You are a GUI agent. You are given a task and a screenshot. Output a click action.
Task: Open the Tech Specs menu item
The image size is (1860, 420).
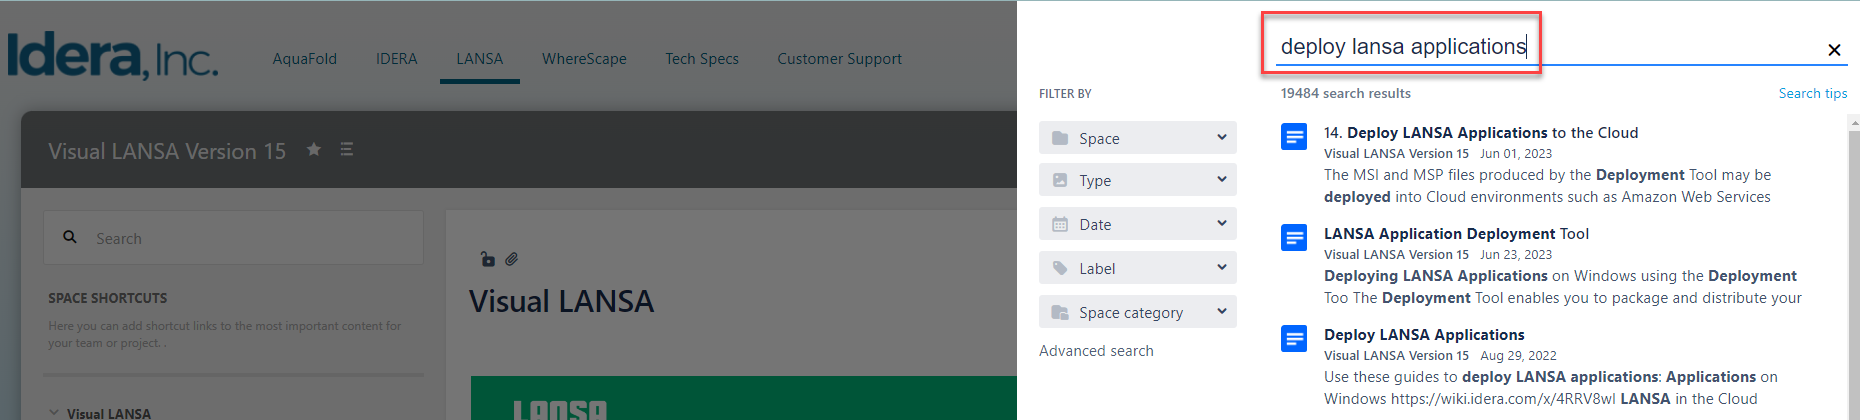coord(702,59)
